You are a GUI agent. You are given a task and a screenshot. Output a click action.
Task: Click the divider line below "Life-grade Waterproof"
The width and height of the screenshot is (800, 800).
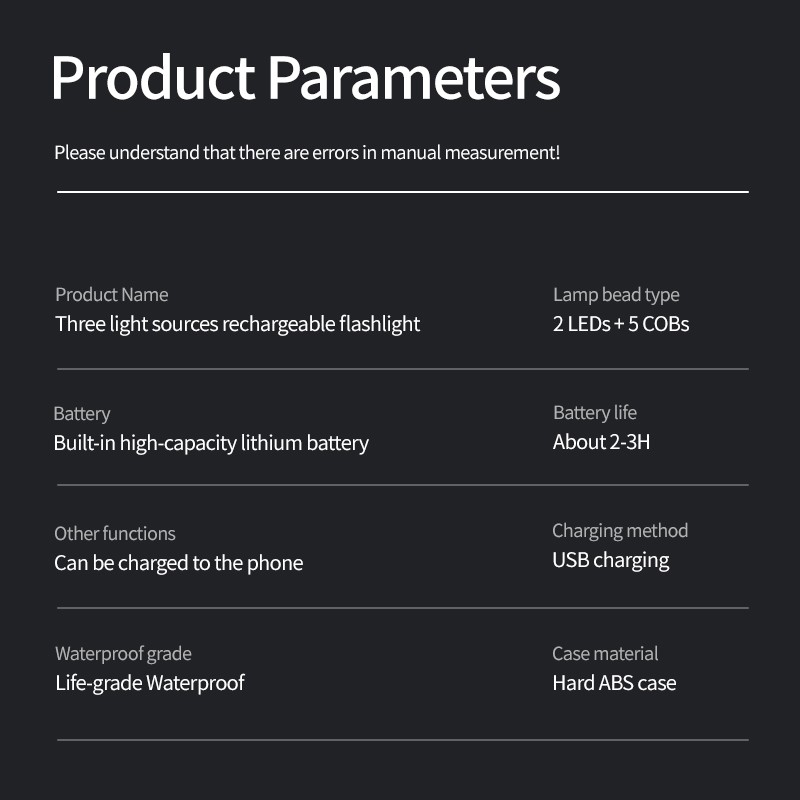pos(402,740)
